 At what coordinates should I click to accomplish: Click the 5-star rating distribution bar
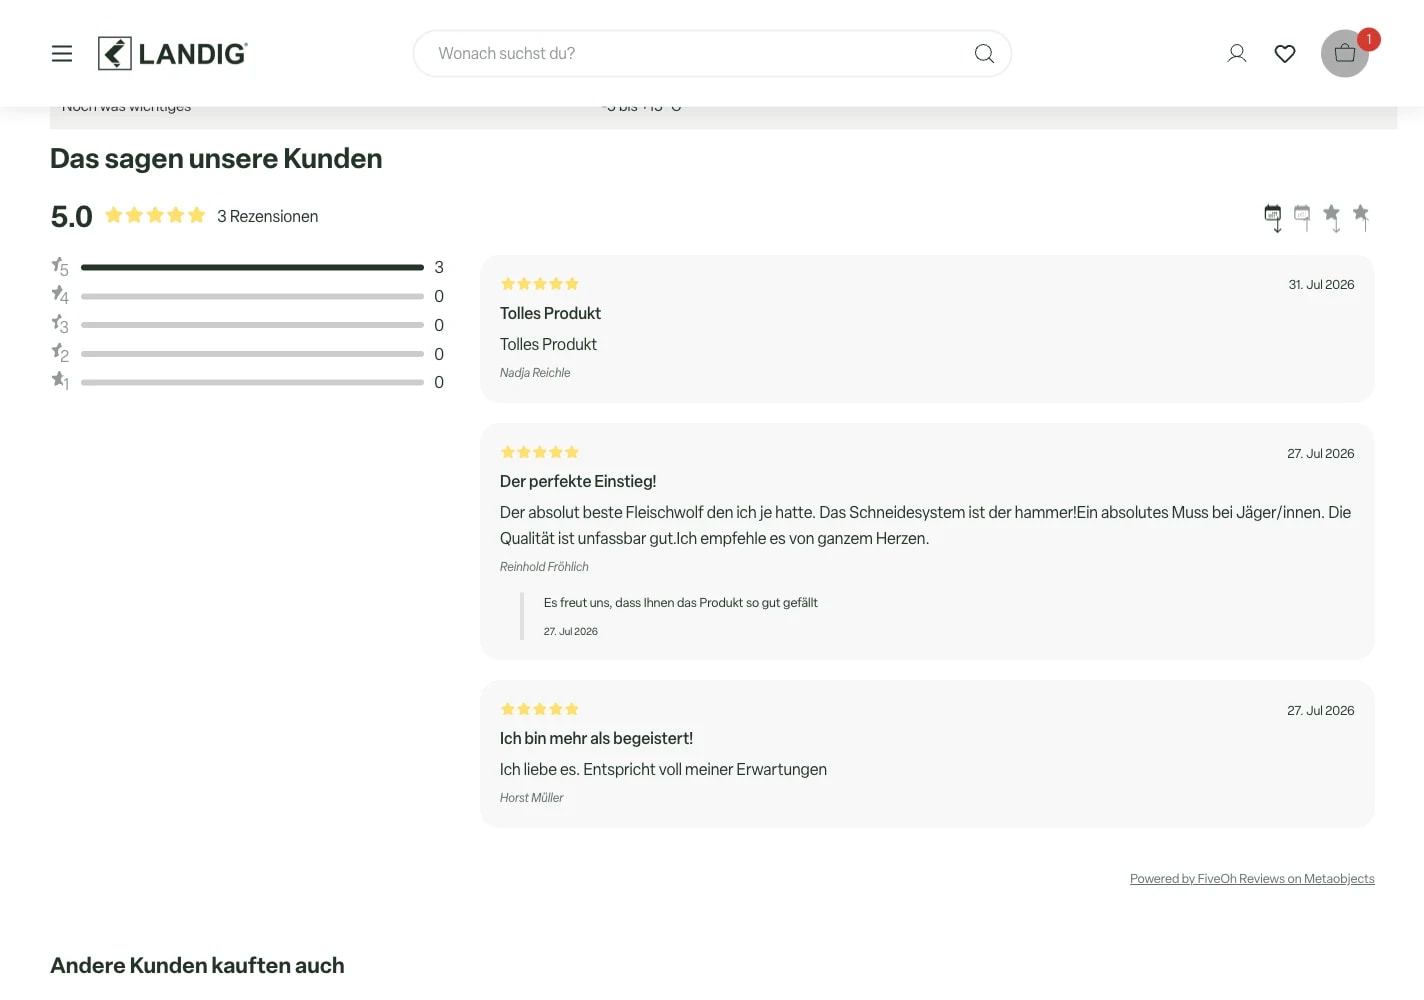click(253, 268)
